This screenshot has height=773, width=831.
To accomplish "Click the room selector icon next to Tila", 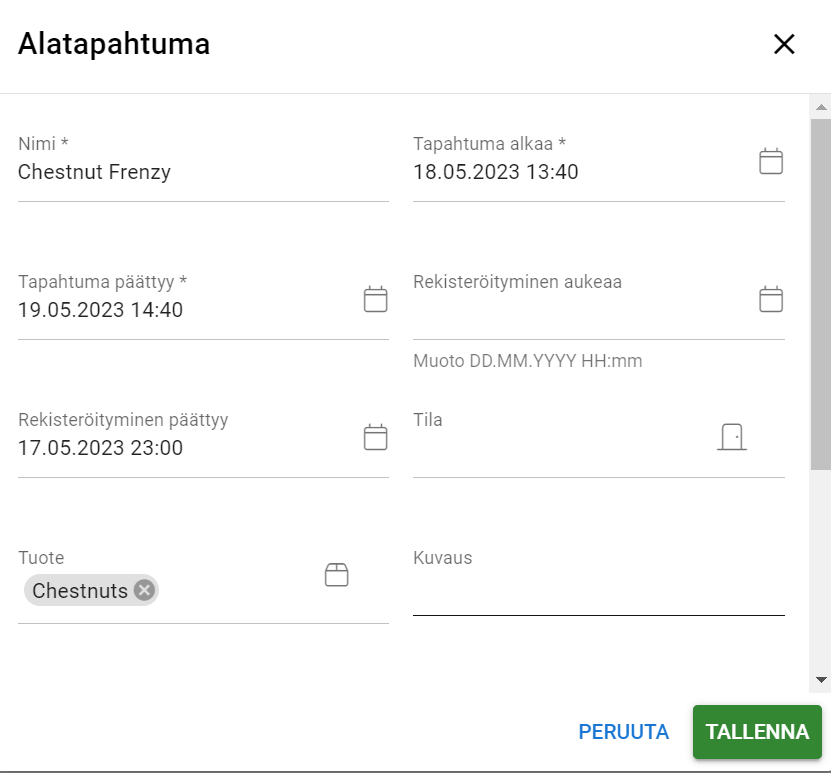I will point(731,436).
